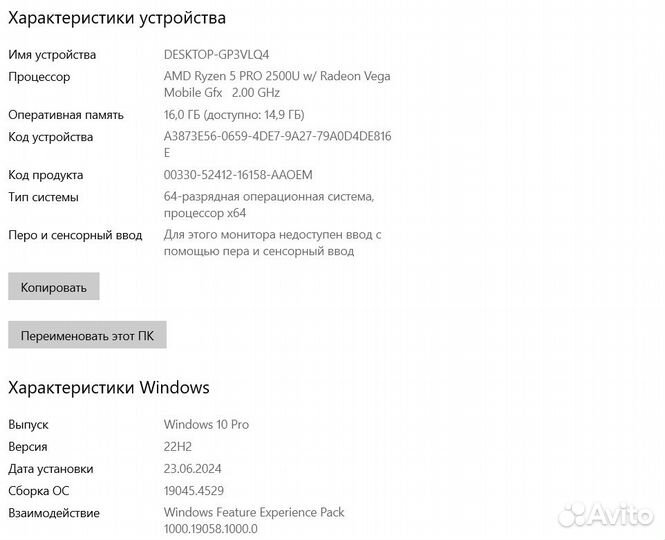The height and width of the screenshot is (540, 665).
Task: Click the Переименовать этот ПК button
Action: pos(87,335)
